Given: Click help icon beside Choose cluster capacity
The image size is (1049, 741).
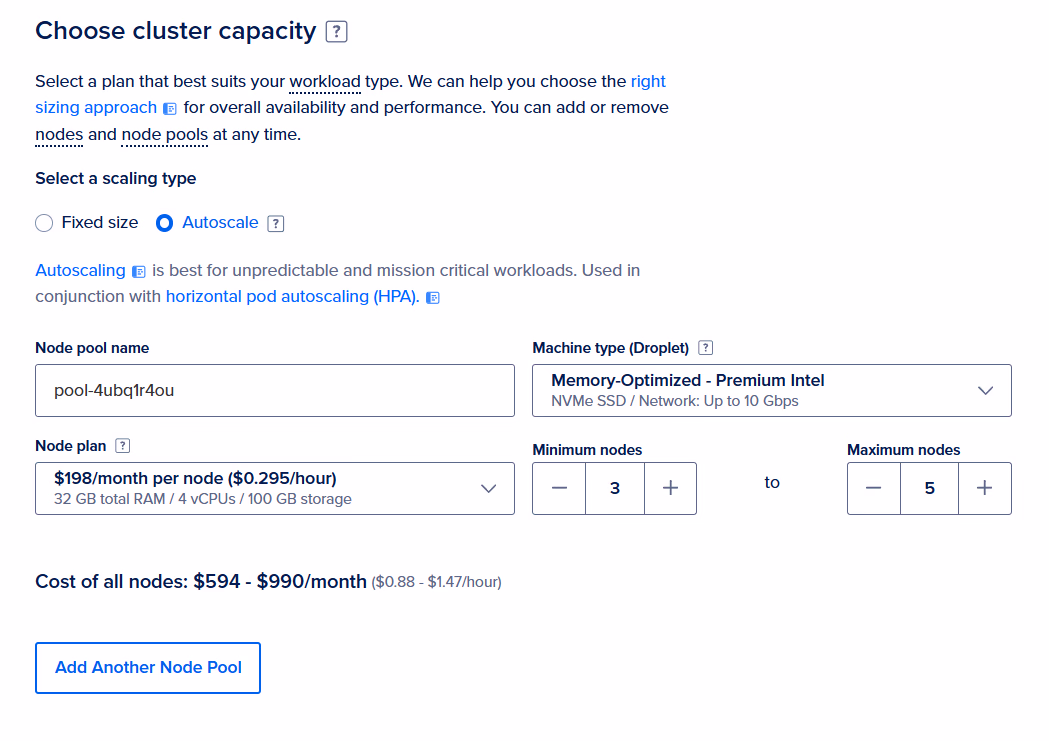Looking at the screenshot, I should (x=337, y=32).
